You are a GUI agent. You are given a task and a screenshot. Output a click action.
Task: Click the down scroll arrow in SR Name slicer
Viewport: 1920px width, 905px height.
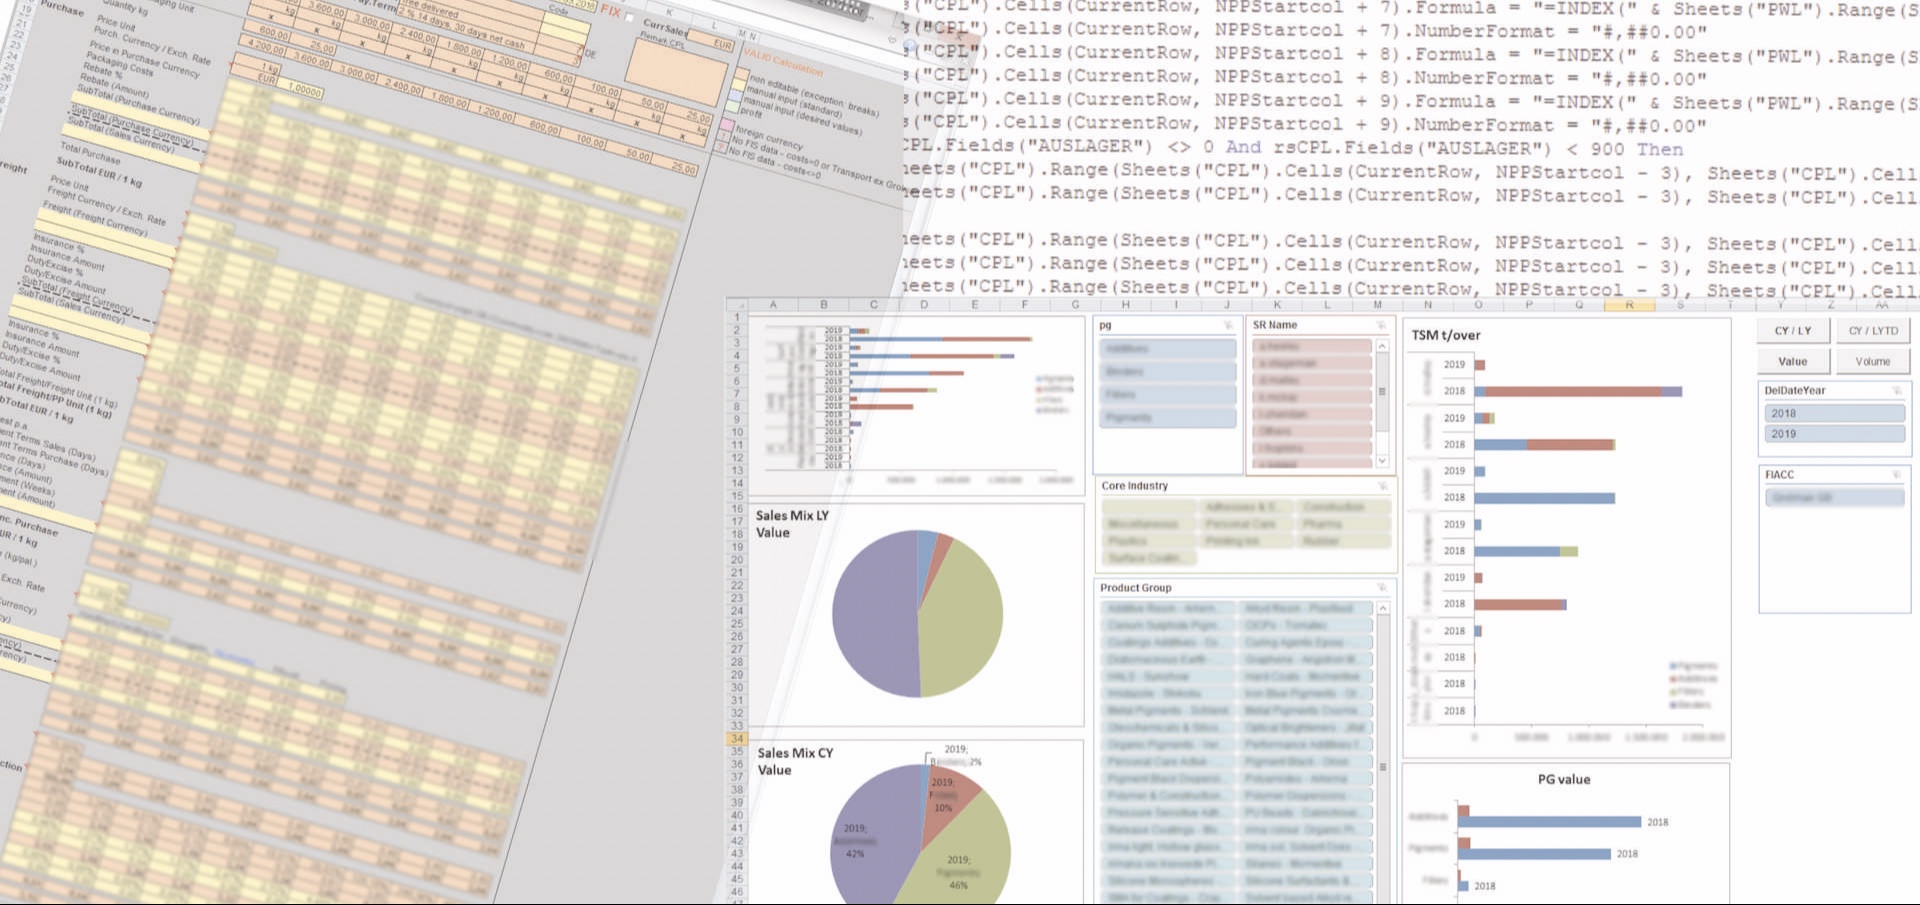[x=1381, y=461]
